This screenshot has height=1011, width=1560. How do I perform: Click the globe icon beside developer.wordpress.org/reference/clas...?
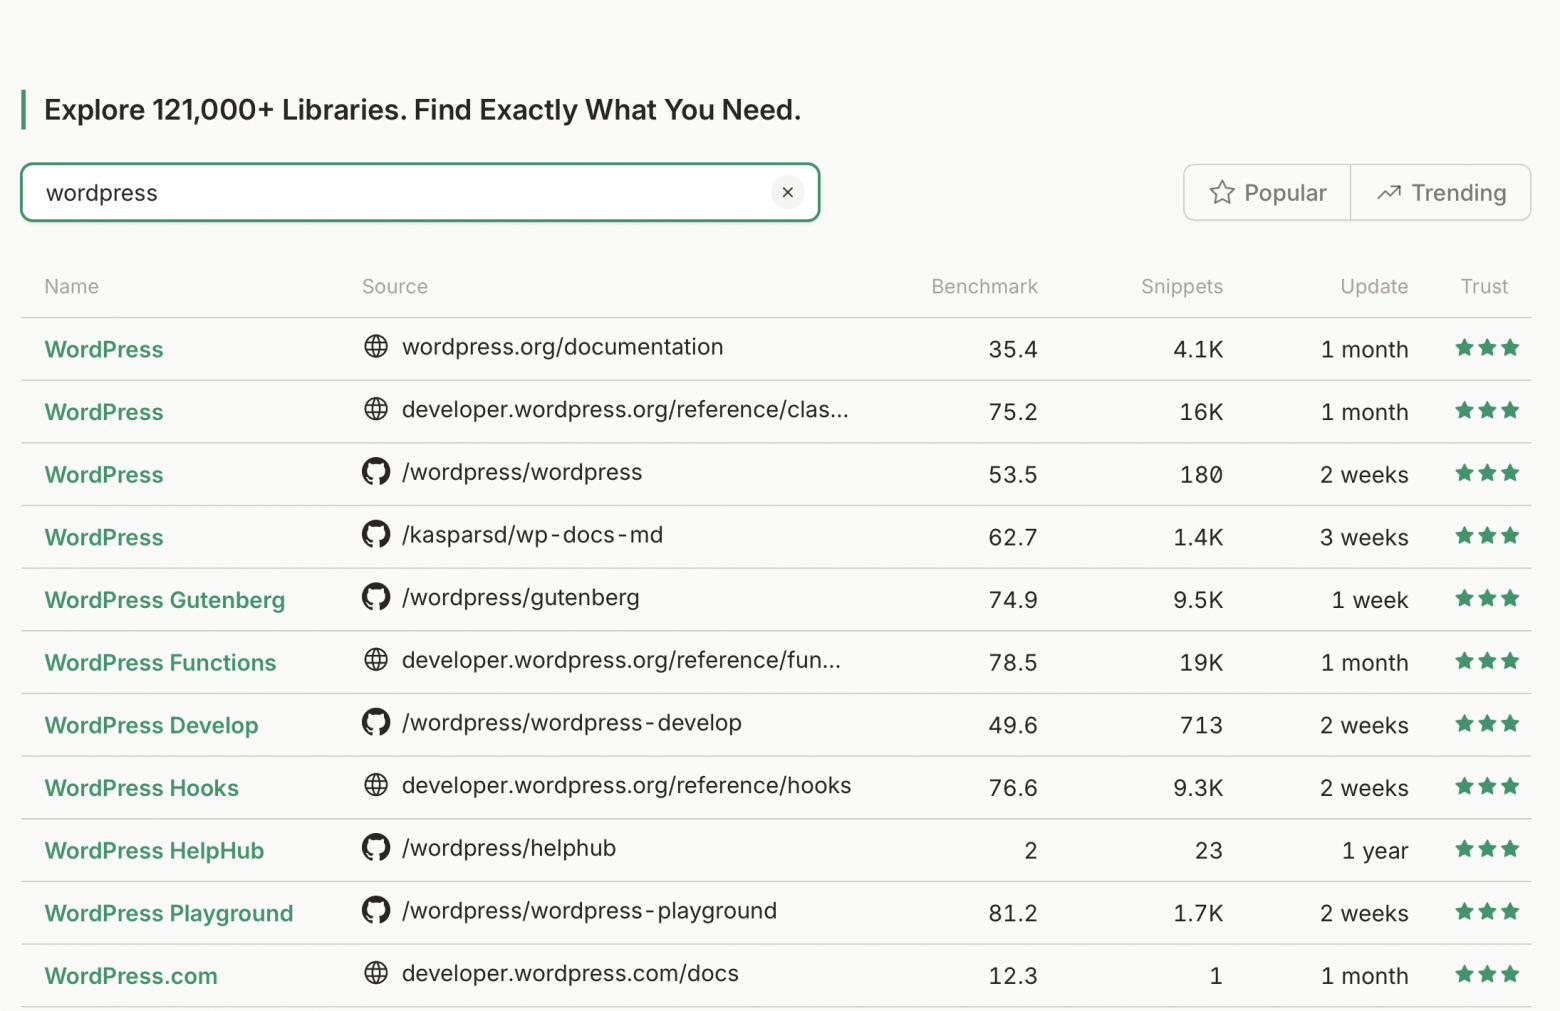point(376,409)
